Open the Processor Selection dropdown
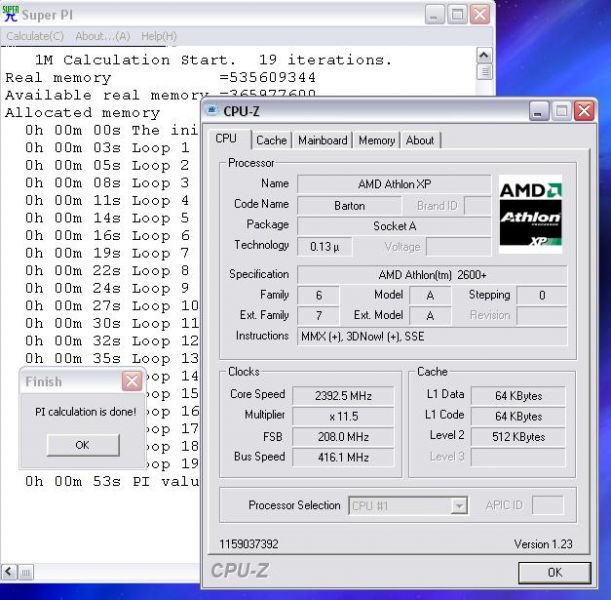The image size is (611, 600). click(459, 506)
